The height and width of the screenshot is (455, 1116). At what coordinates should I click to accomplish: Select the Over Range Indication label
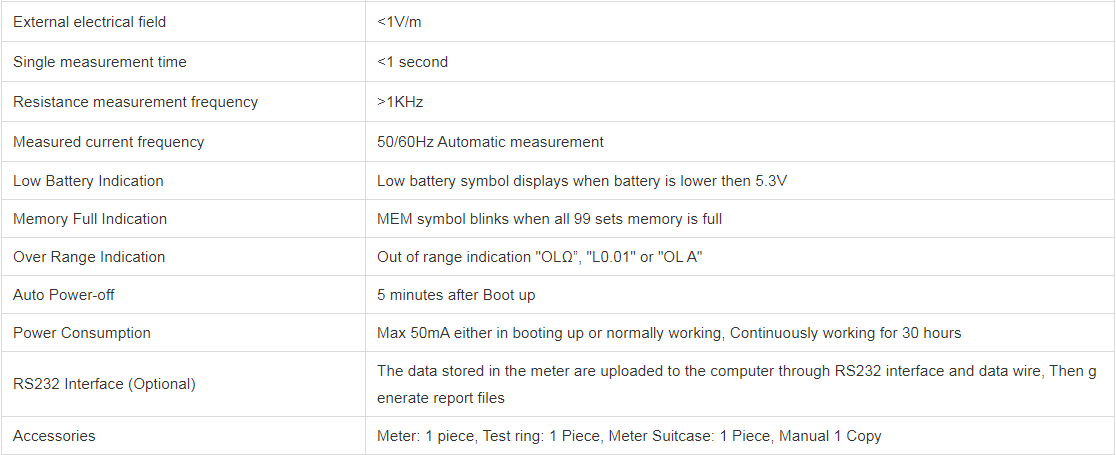(89, 257)
